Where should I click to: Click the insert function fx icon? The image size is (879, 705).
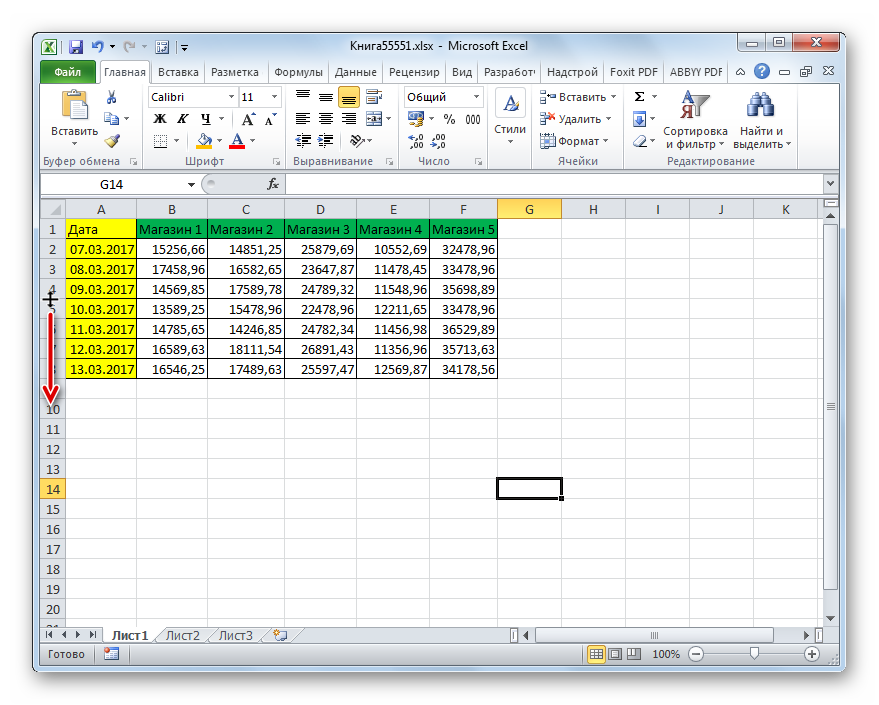click(273, 184)
